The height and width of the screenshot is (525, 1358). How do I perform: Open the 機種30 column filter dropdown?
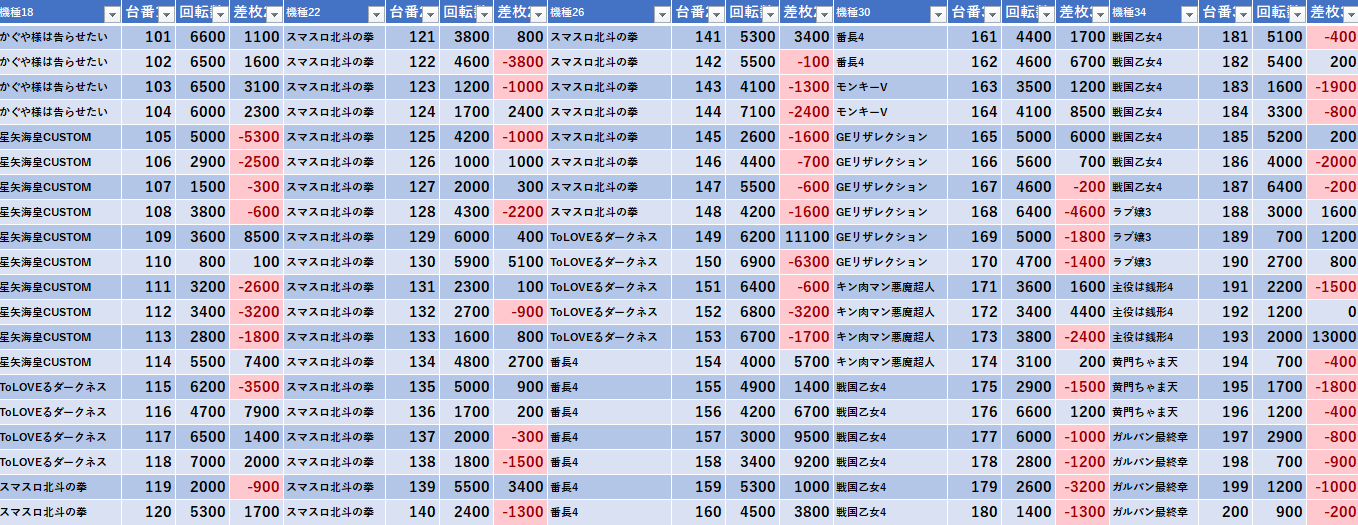tap(938, 13)
